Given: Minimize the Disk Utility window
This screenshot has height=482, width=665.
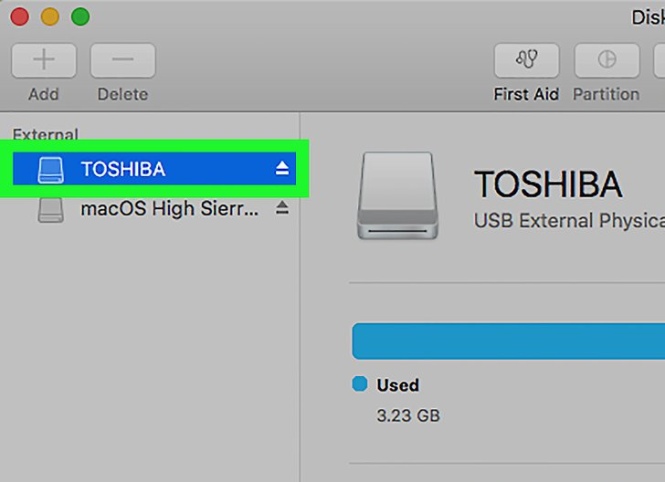Looking at the screenshot, I should coord(49,17).
